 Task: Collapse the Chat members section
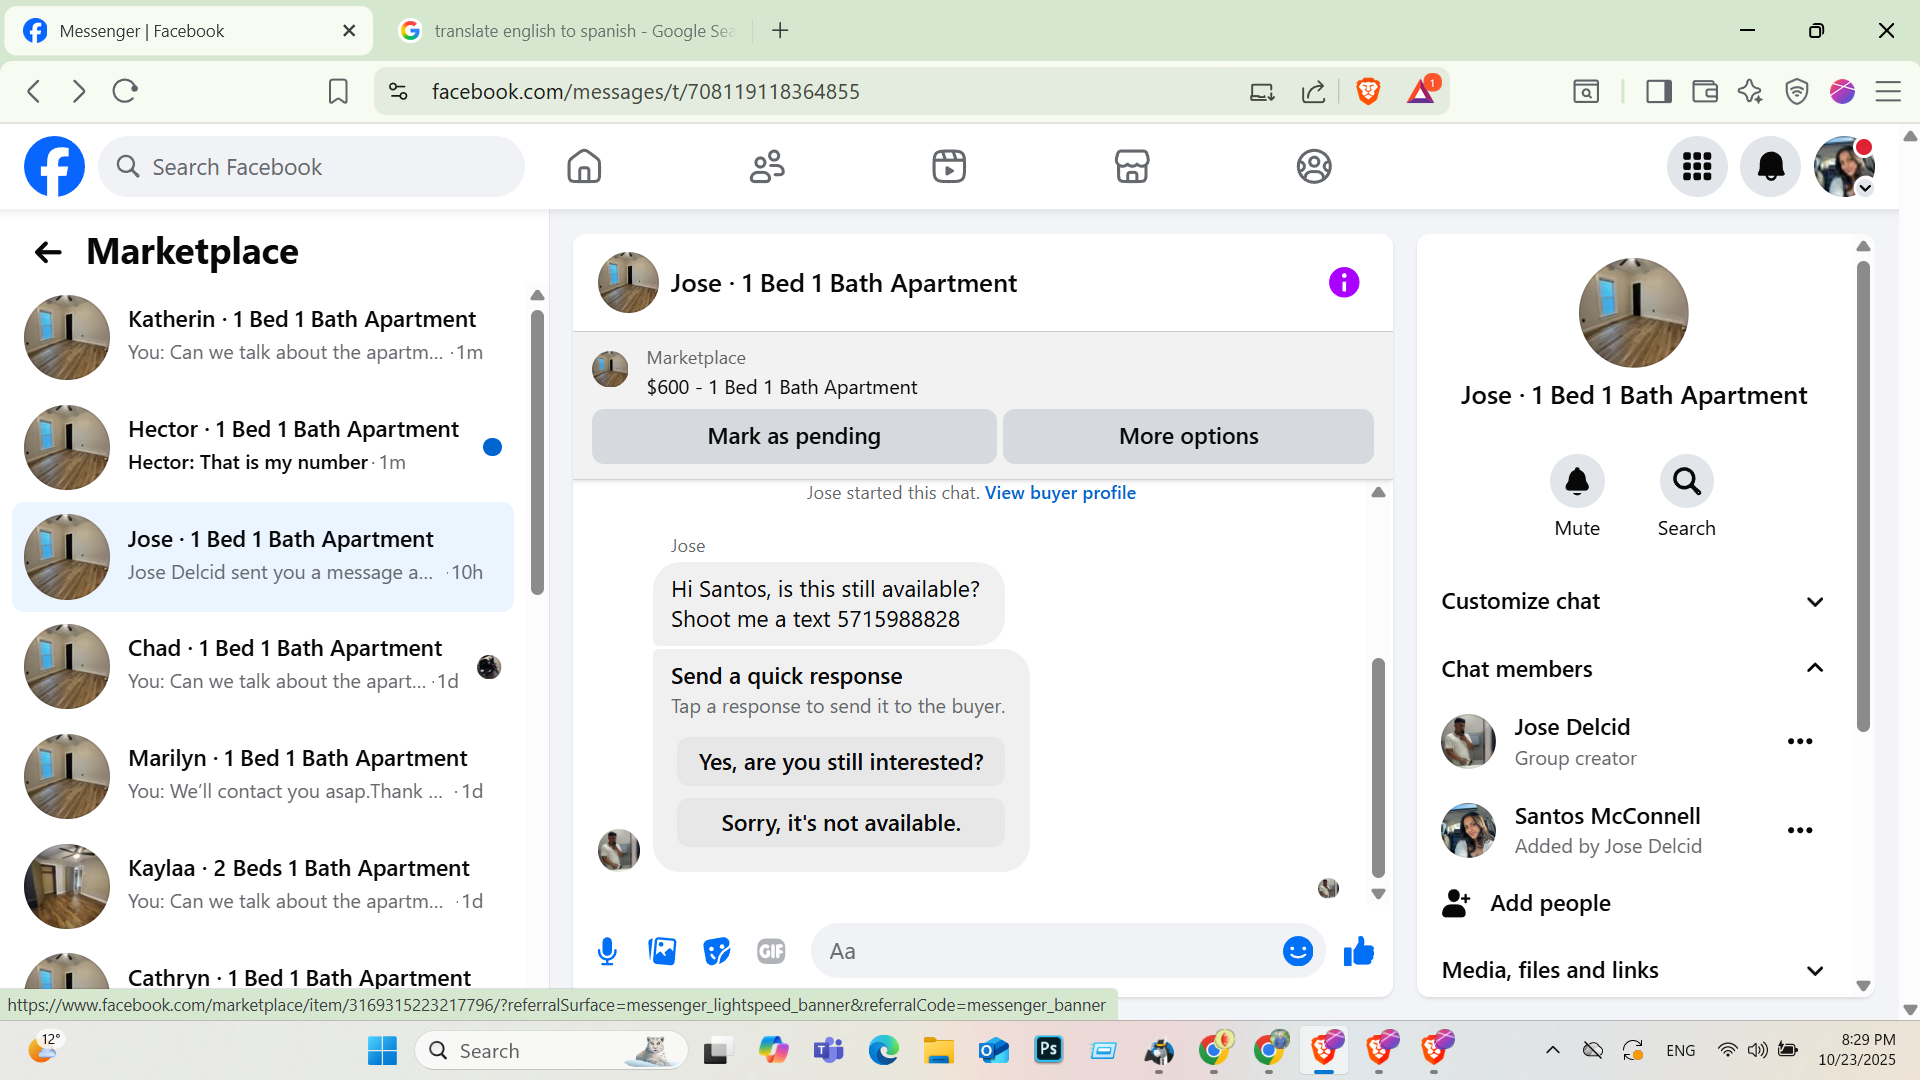1632,669
